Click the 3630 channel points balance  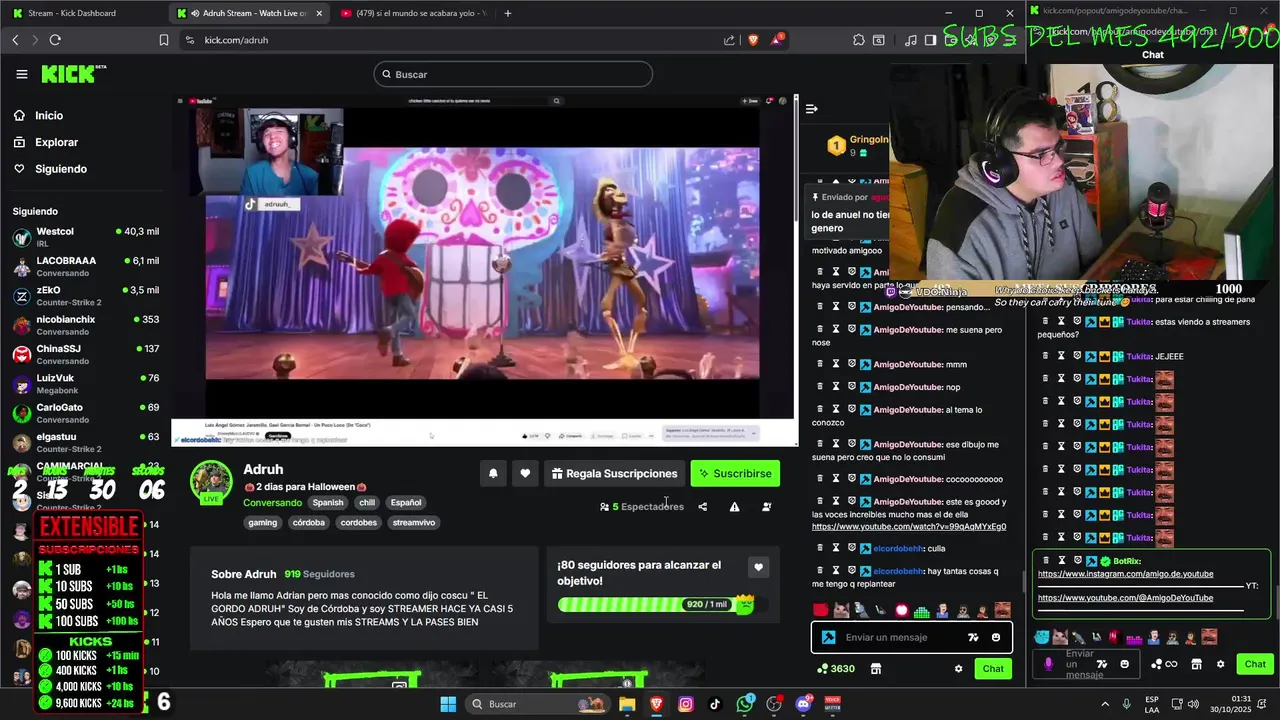(x=836, y=669)
